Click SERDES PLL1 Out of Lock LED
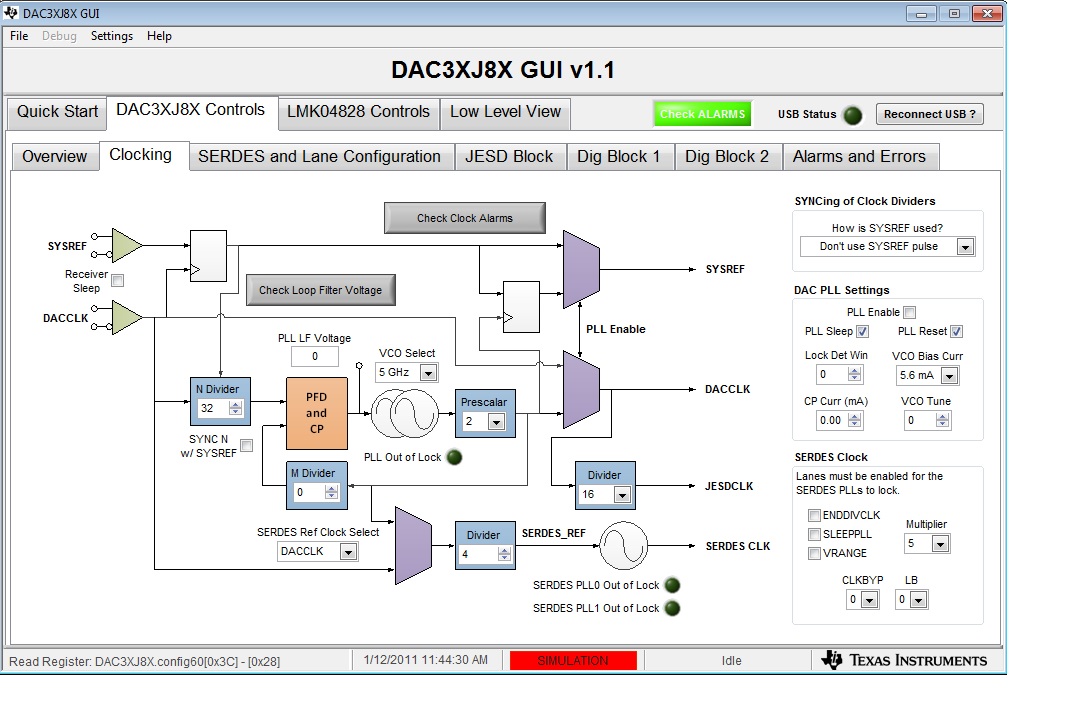The image size is (1076, 718). click(672, 608)
